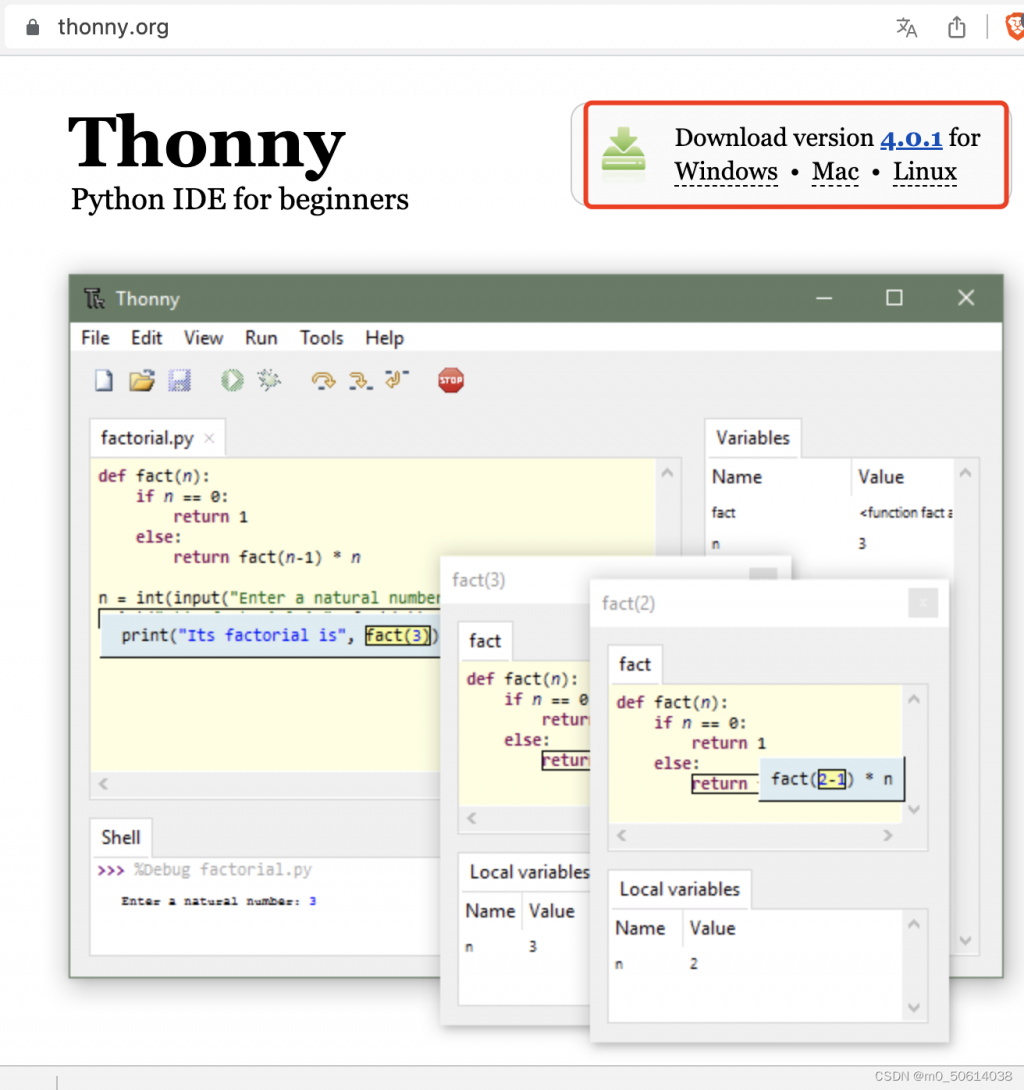Click the Value column header in fact(2) local variables
The width and height of the screenshot is (1024, 1090).
click(x=713, y=928)
